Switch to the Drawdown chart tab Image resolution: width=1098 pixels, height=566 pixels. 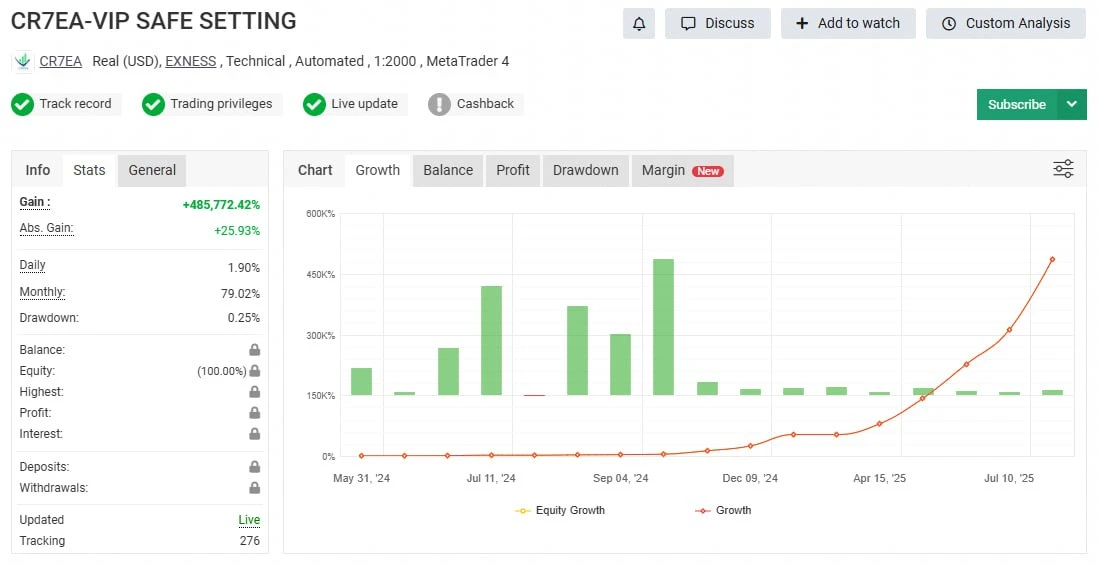coord(585,170)
